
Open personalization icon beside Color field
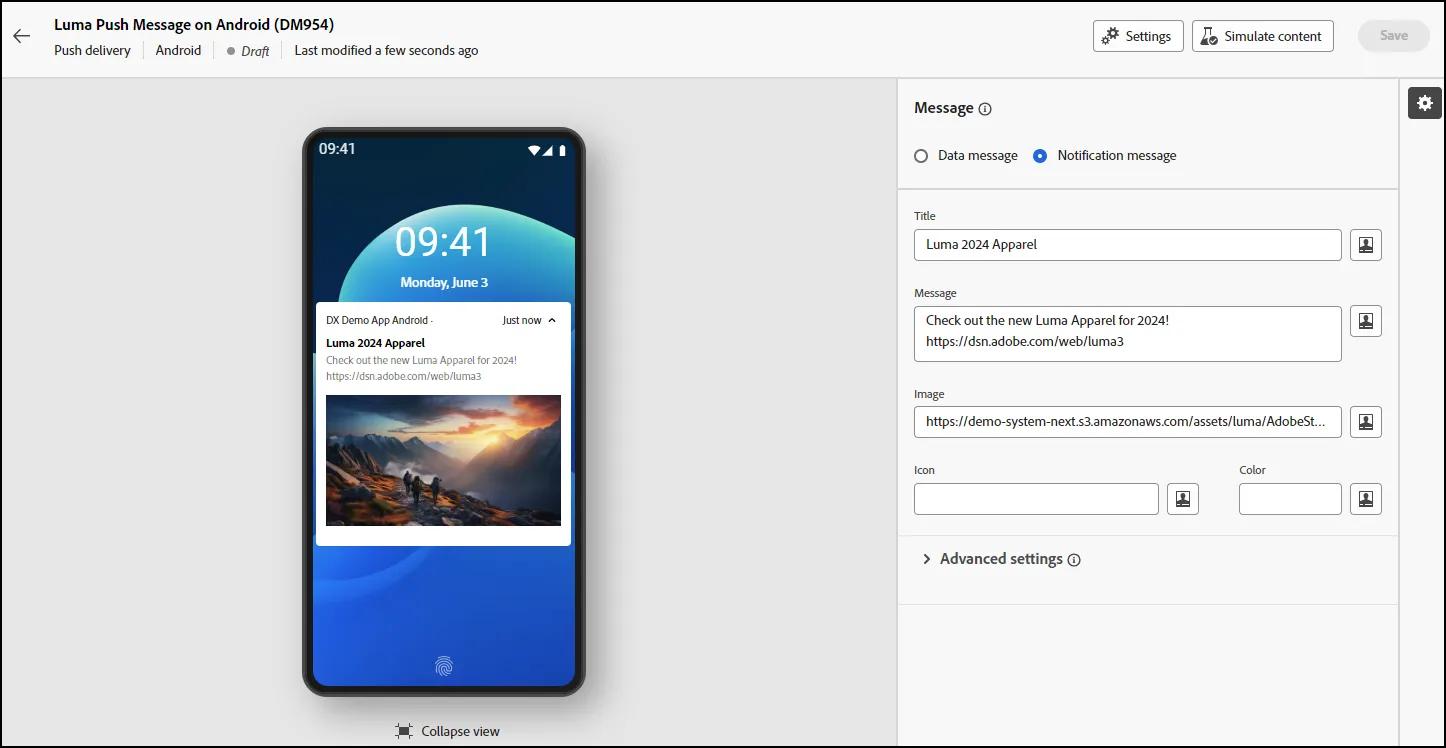coord(1366,499)
